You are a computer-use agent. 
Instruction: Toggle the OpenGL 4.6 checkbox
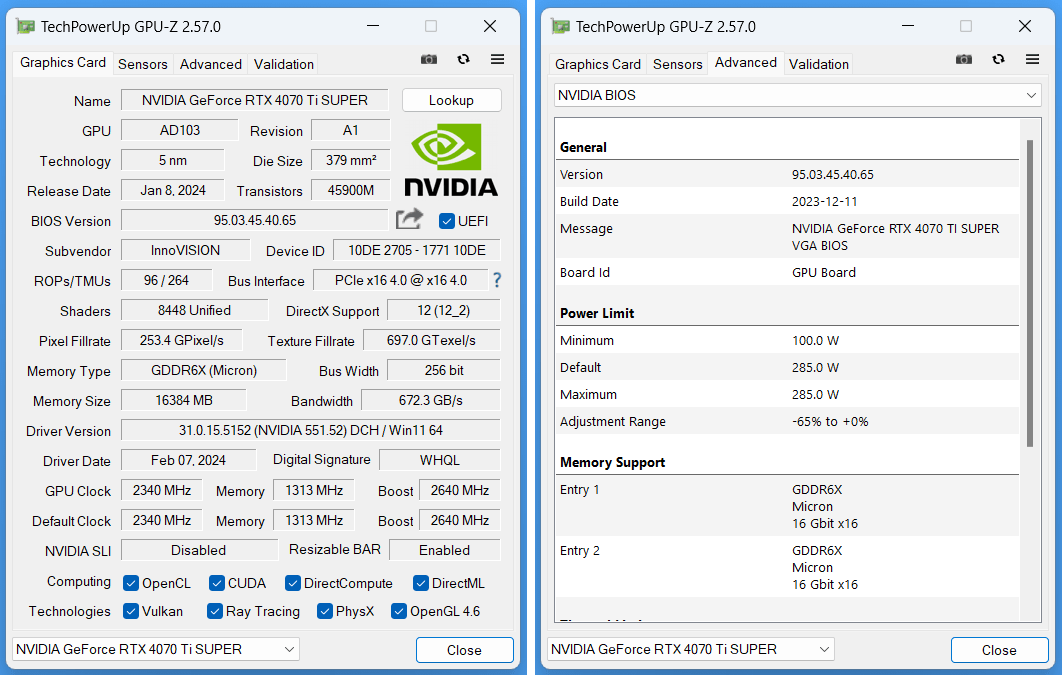click(x=399, y=611)
